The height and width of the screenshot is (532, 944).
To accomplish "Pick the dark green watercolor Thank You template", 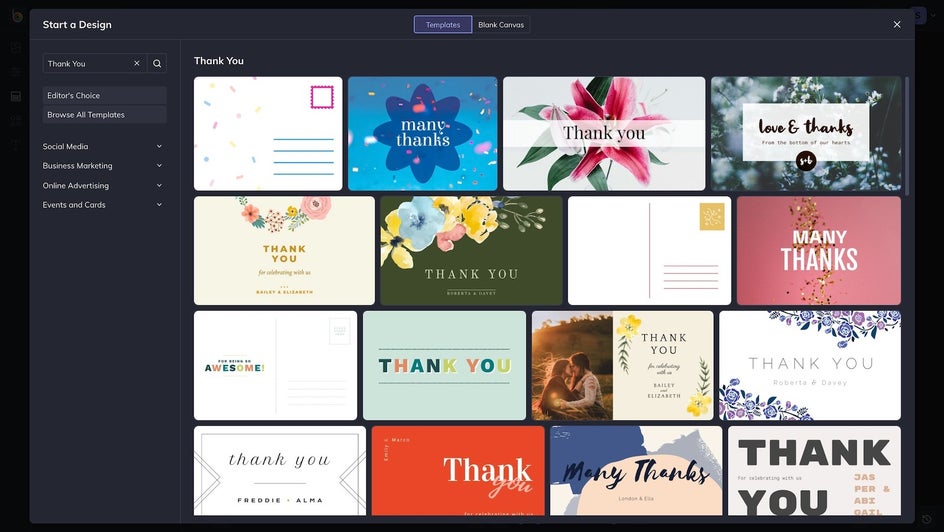I will click(x=471, y=250).
